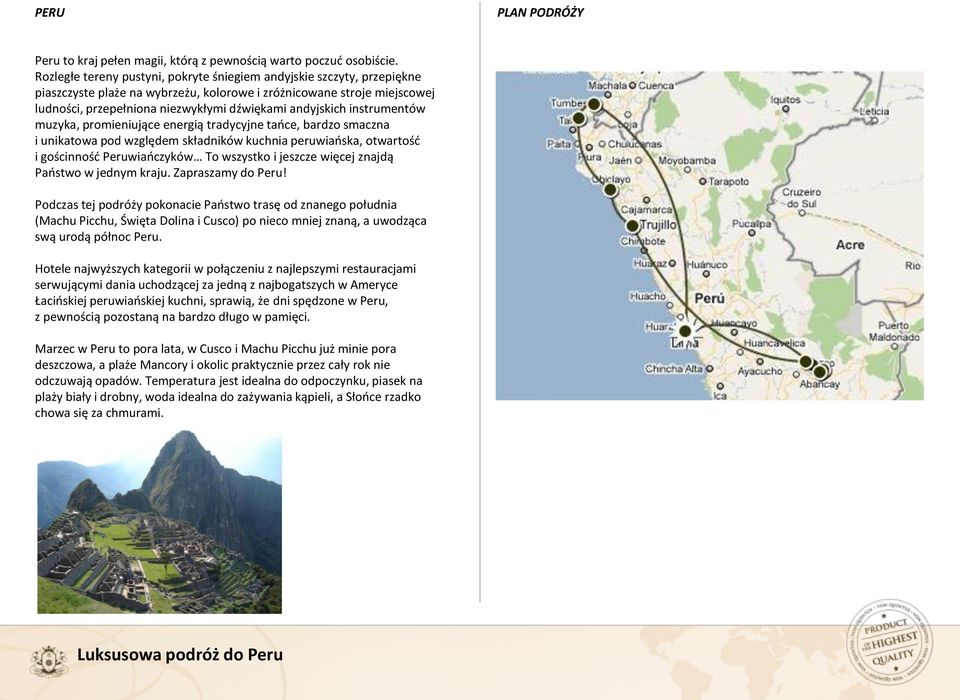Click the large dark route marker at Chiclayo
Image resolution: width=960 pixels, height=700 pixels.
(610, 190)
